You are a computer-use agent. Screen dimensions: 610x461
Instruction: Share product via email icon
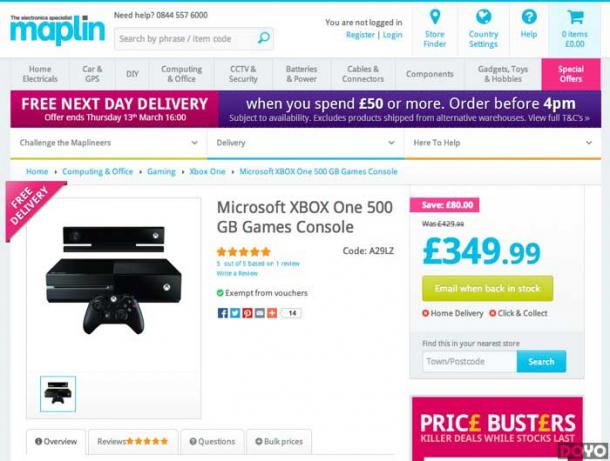(260, 313)
